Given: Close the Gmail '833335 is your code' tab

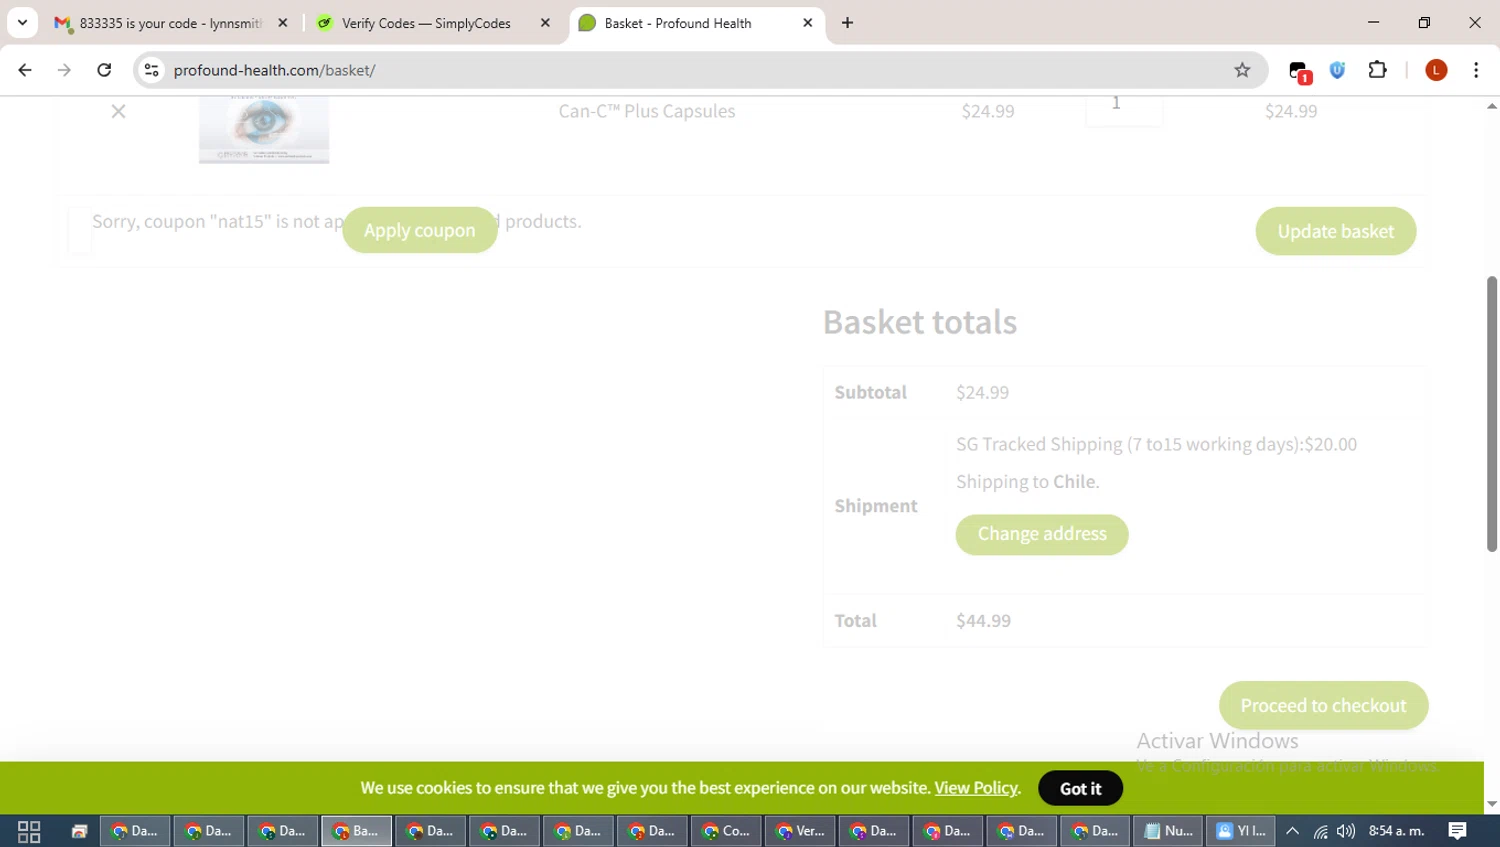Looking at the screenshot, I should [283, 23].
